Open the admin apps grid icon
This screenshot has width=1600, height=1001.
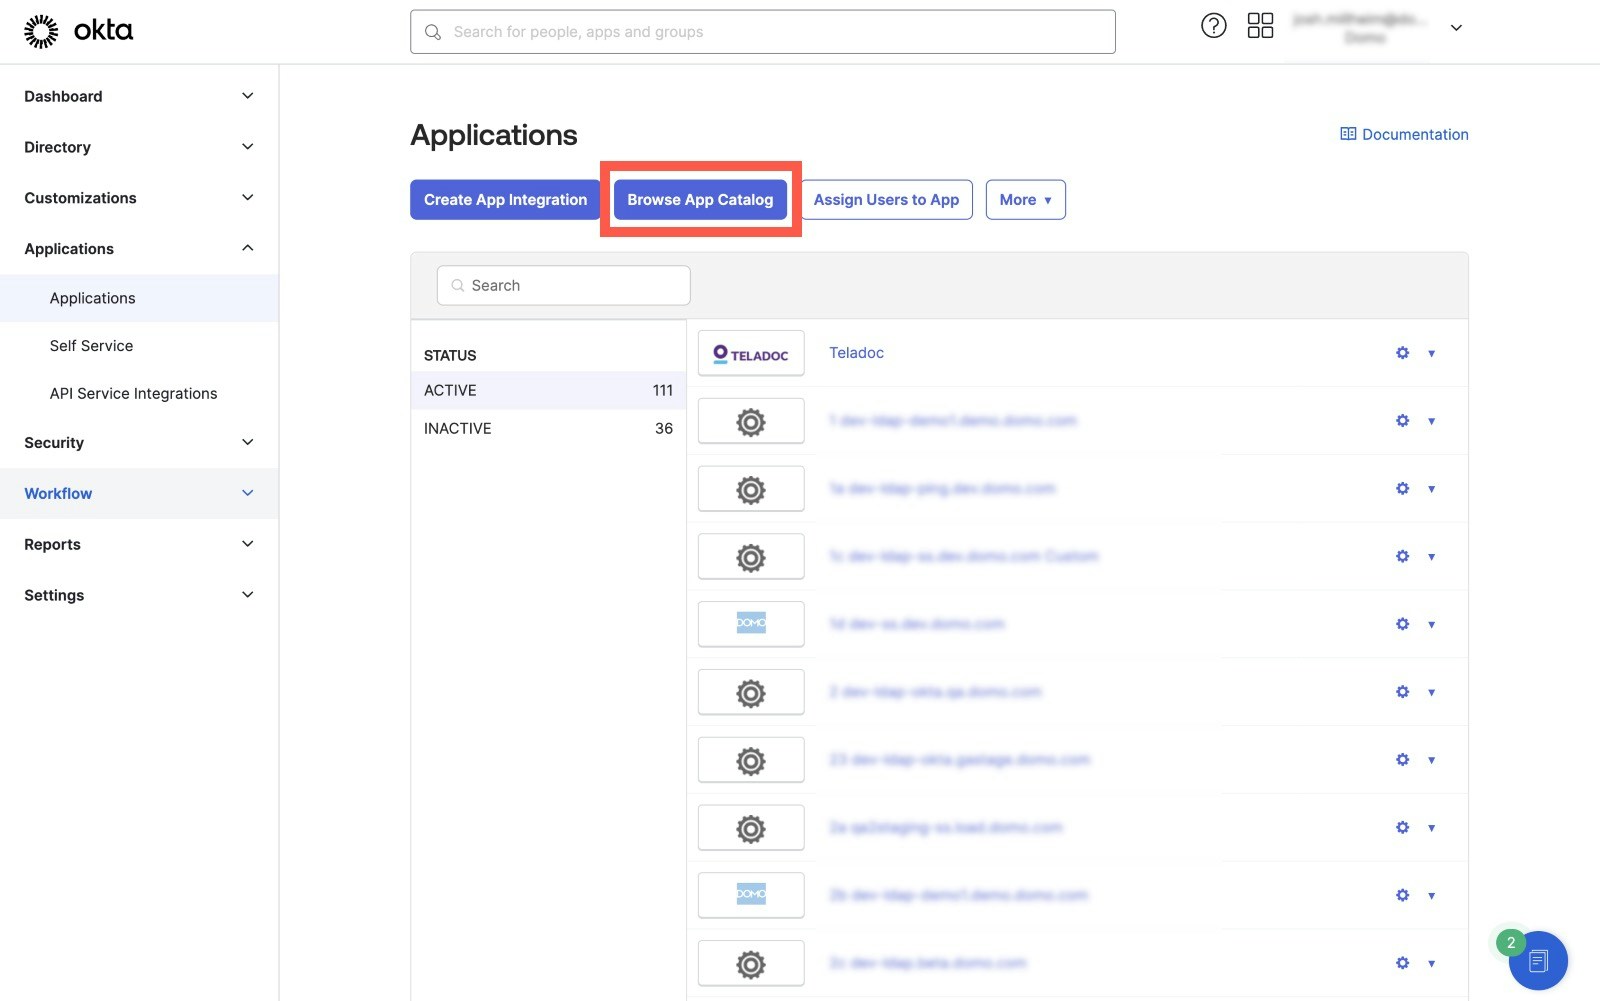[1260, 25]
